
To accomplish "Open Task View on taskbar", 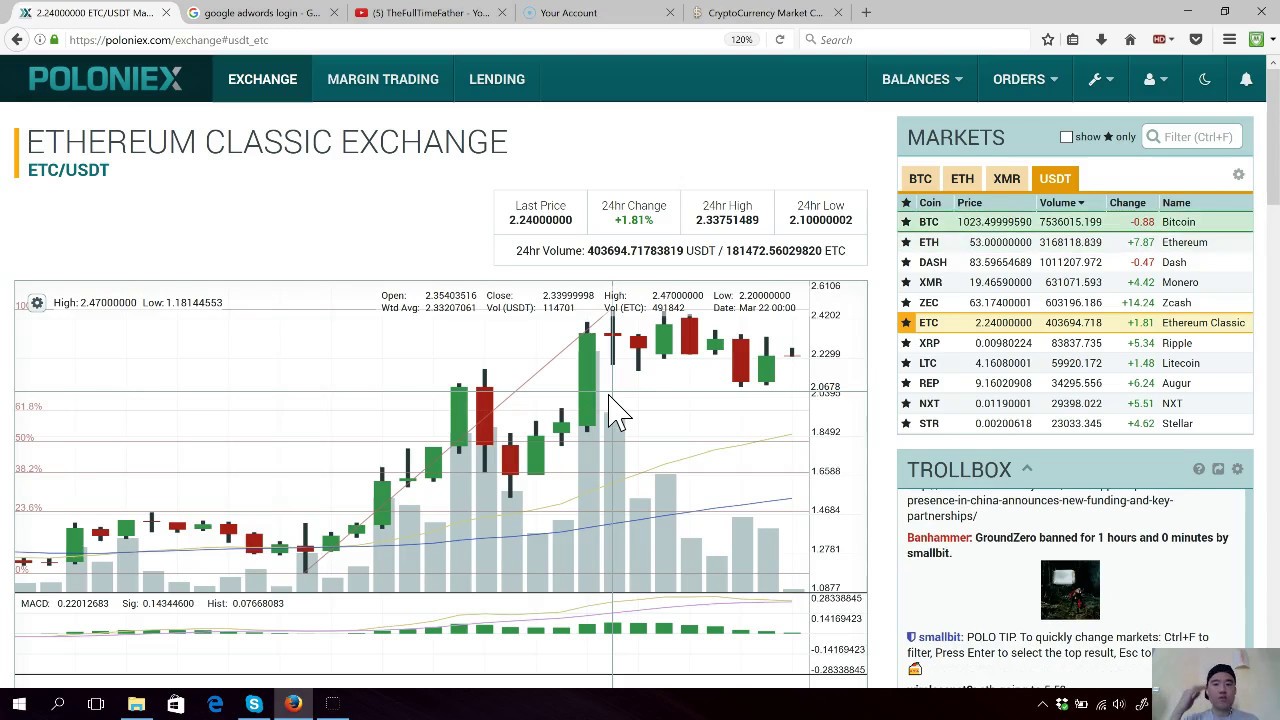I will 96,704.
